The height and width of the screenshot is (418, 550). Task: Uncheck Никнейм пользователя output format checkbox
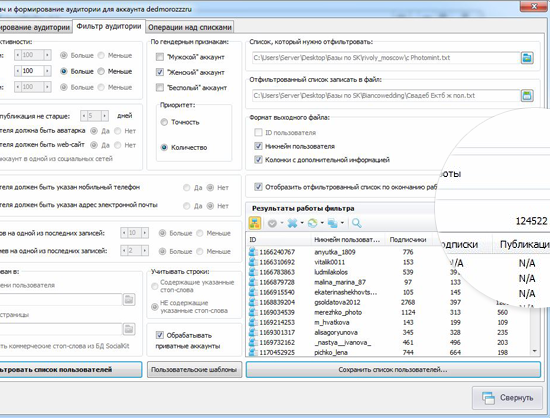258,146
